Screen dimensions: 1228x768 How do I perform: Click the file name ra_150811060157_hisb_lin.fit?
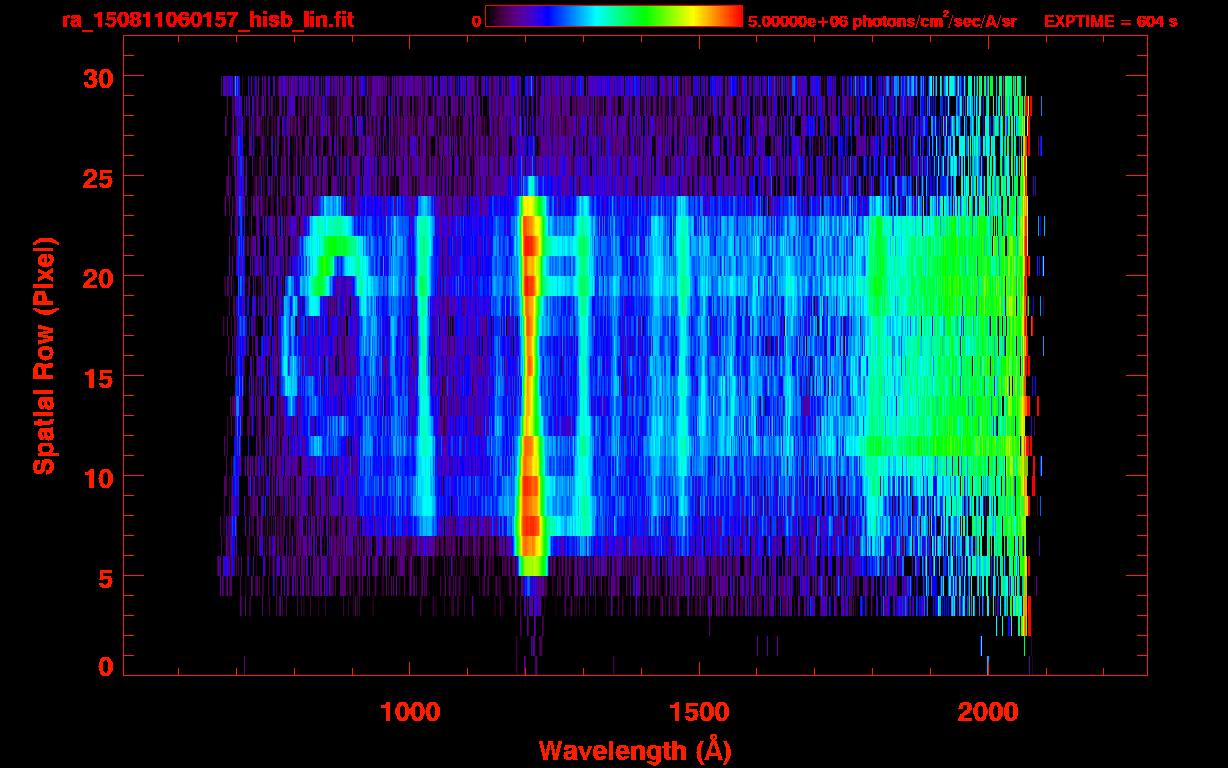click(x=207, y=20)
